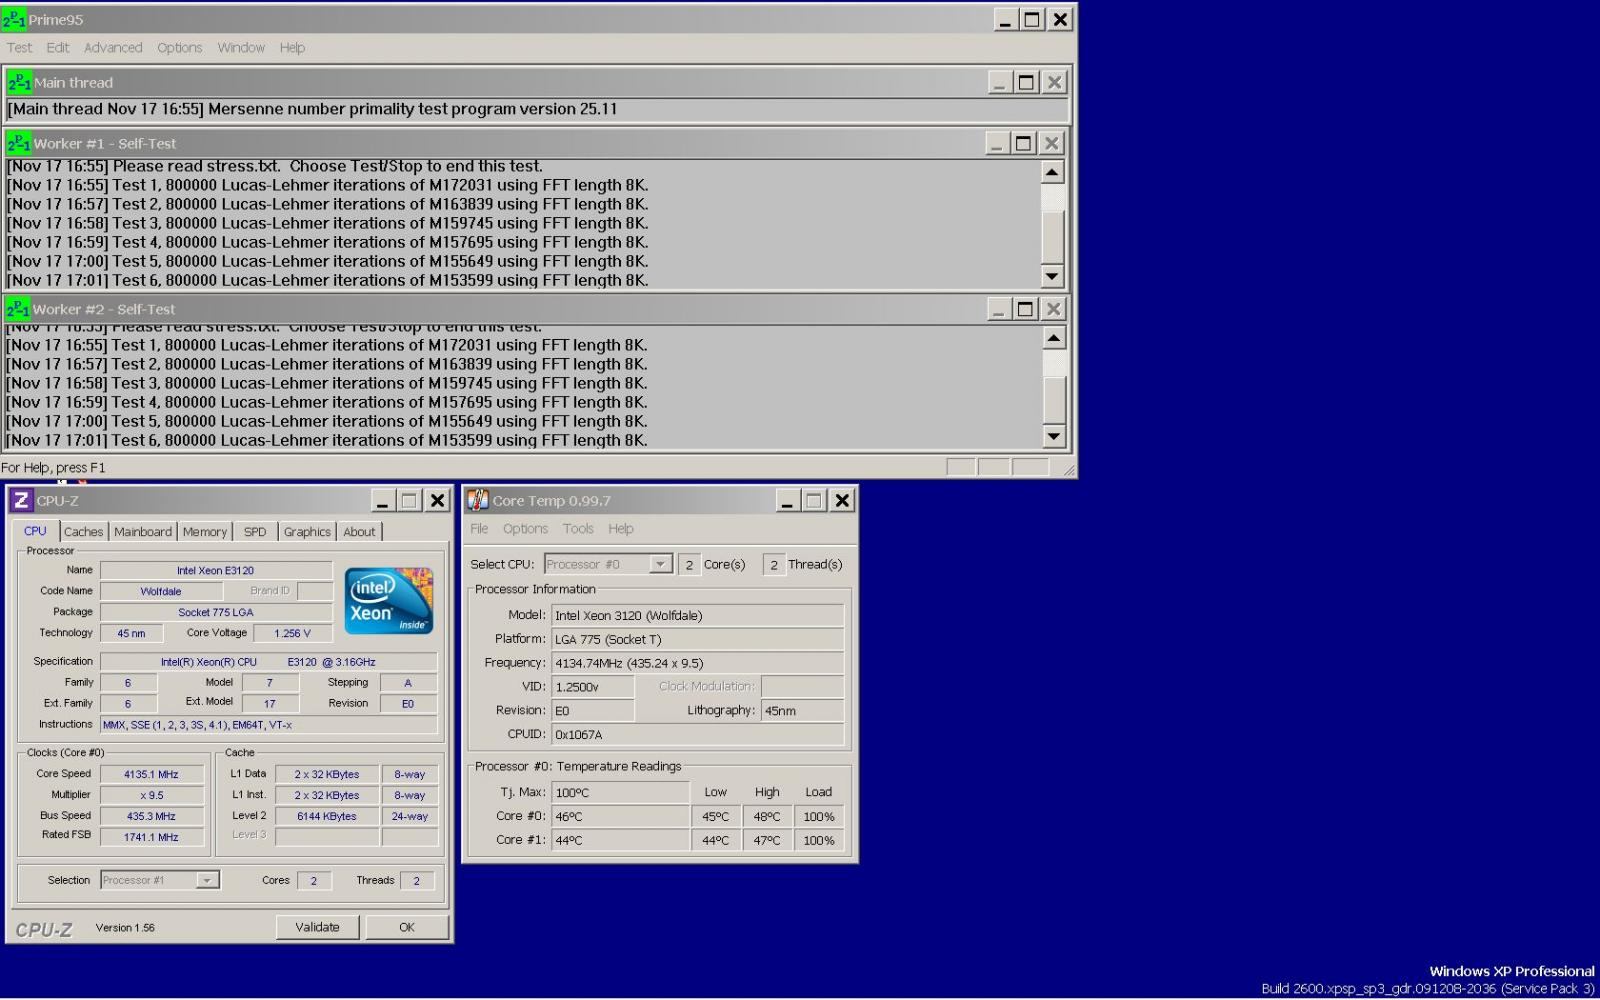1600x1000 pixels.
Task: Open the Window menu in Prime95
Action: point(241,47)
